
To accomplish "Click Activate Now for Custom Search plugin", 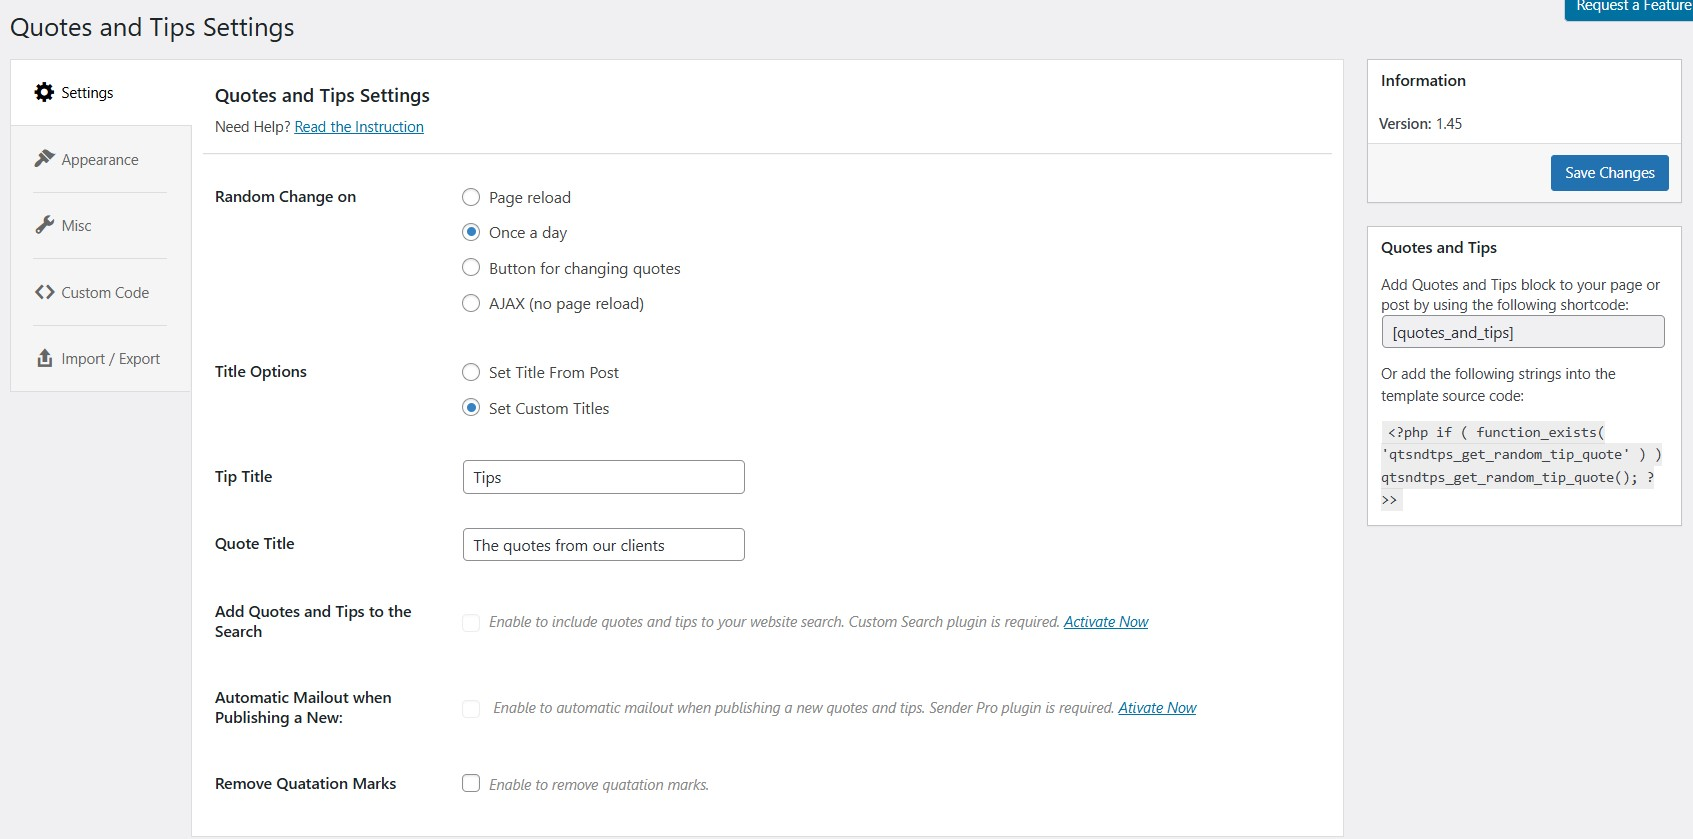I will tap(1105, 622).
